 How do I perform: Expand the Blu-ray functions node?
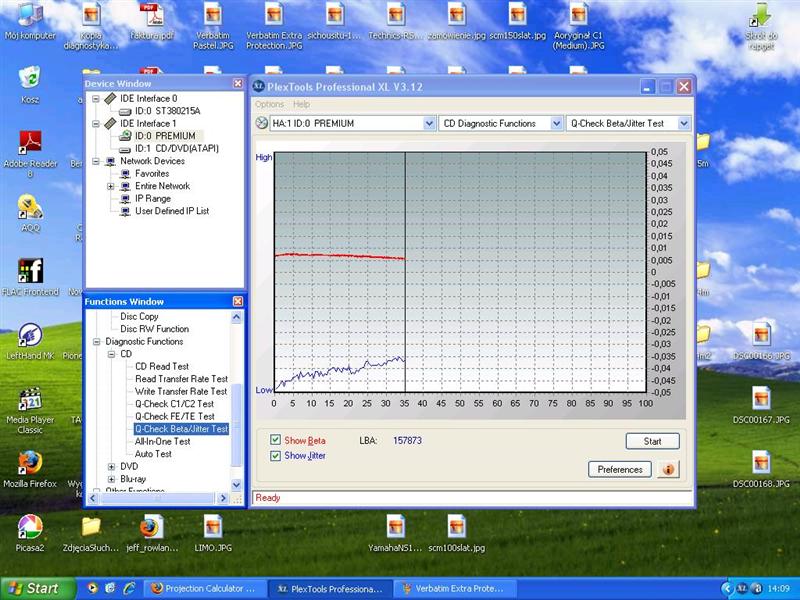[111, 479]
